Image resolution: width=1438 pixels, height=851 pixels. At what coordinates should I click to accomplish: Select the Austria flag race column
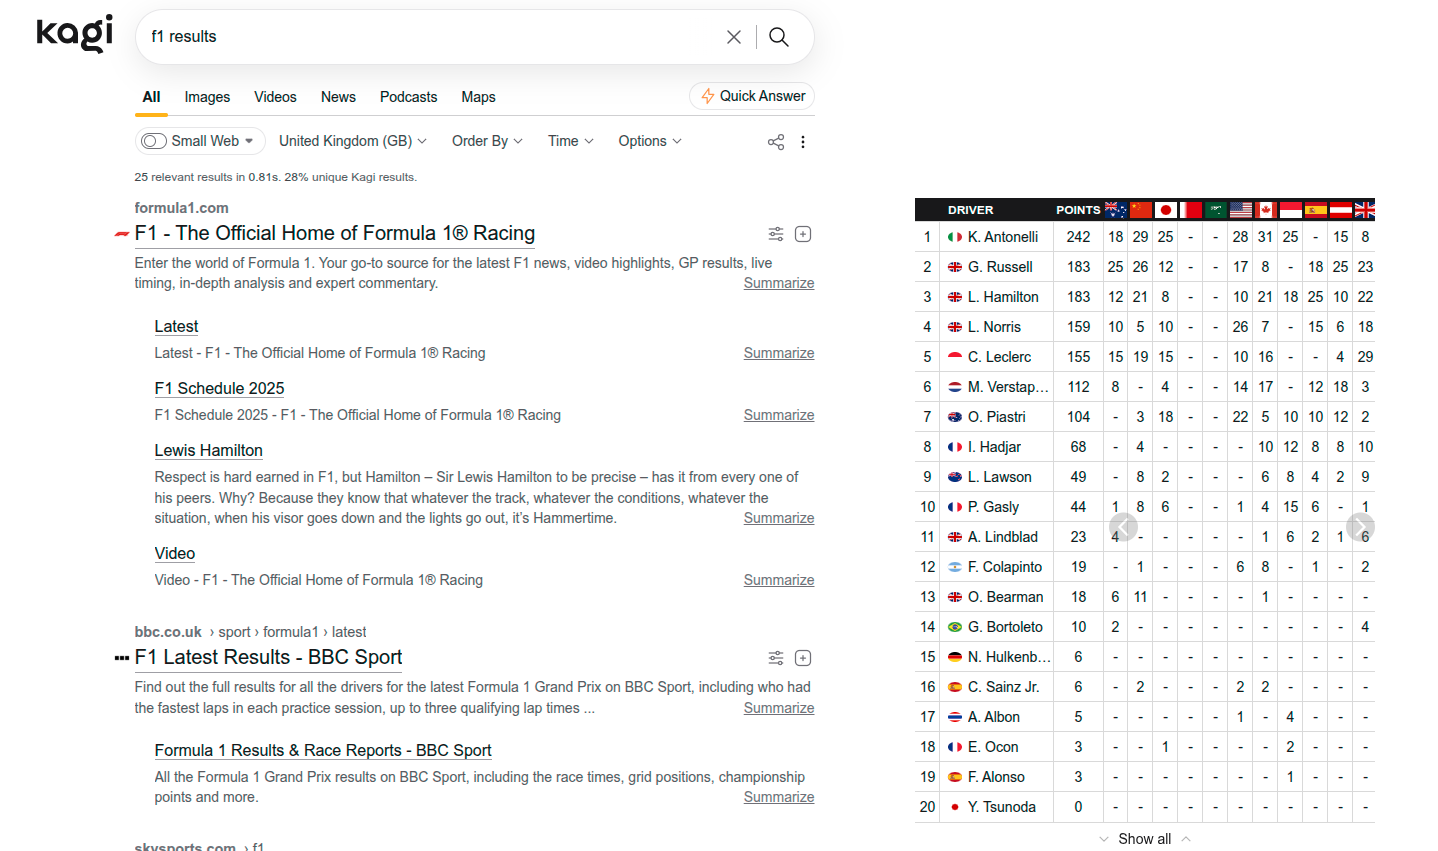pyautogui.click(x=1341, y=210)
